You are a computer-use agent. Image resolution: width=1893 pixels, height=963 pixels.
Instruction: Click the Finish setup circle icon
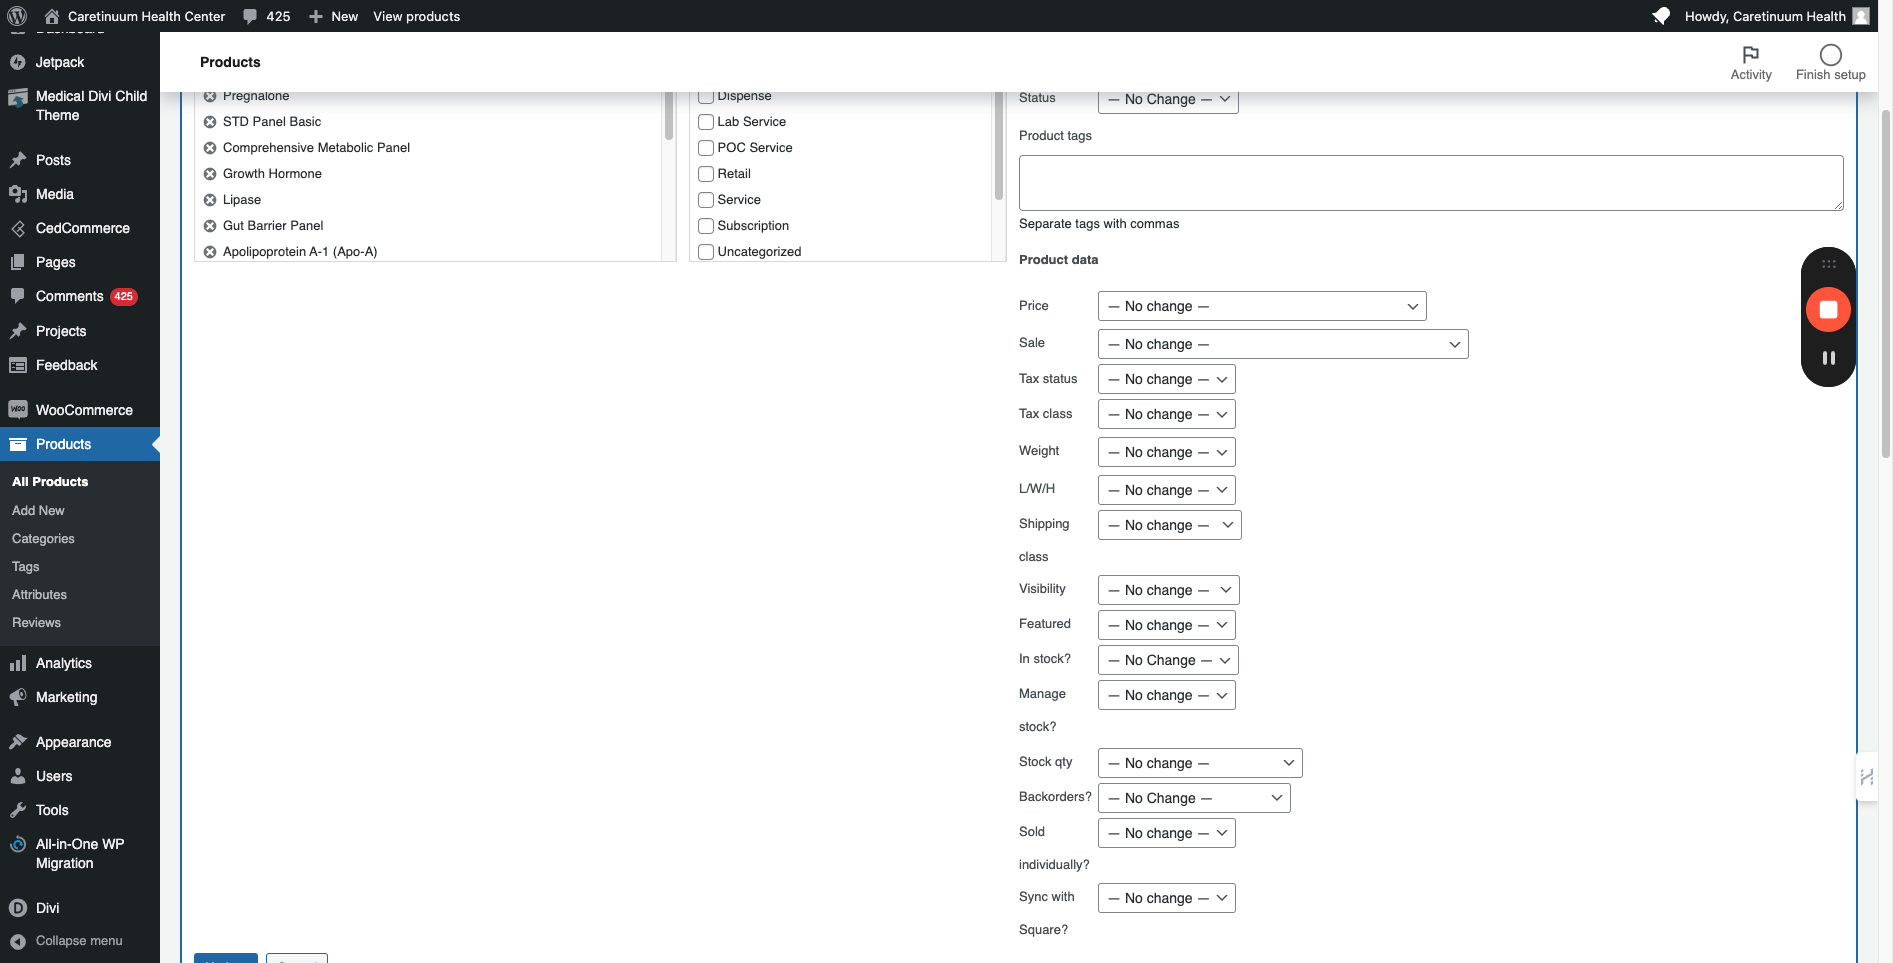[1830, 55]
